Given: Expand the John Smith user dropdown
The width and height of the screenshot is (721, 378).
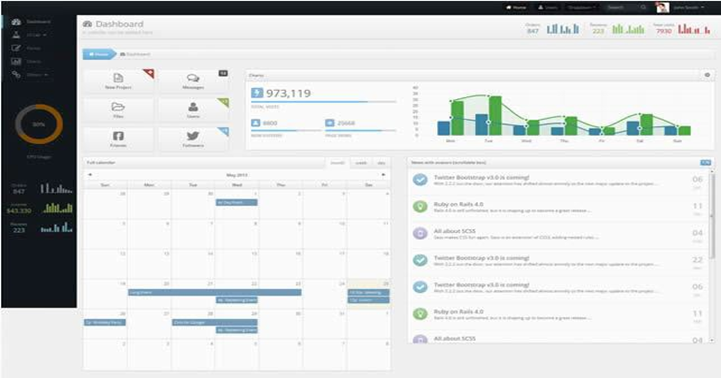Looking at the screenshot, I should click(x=688, y=7).
